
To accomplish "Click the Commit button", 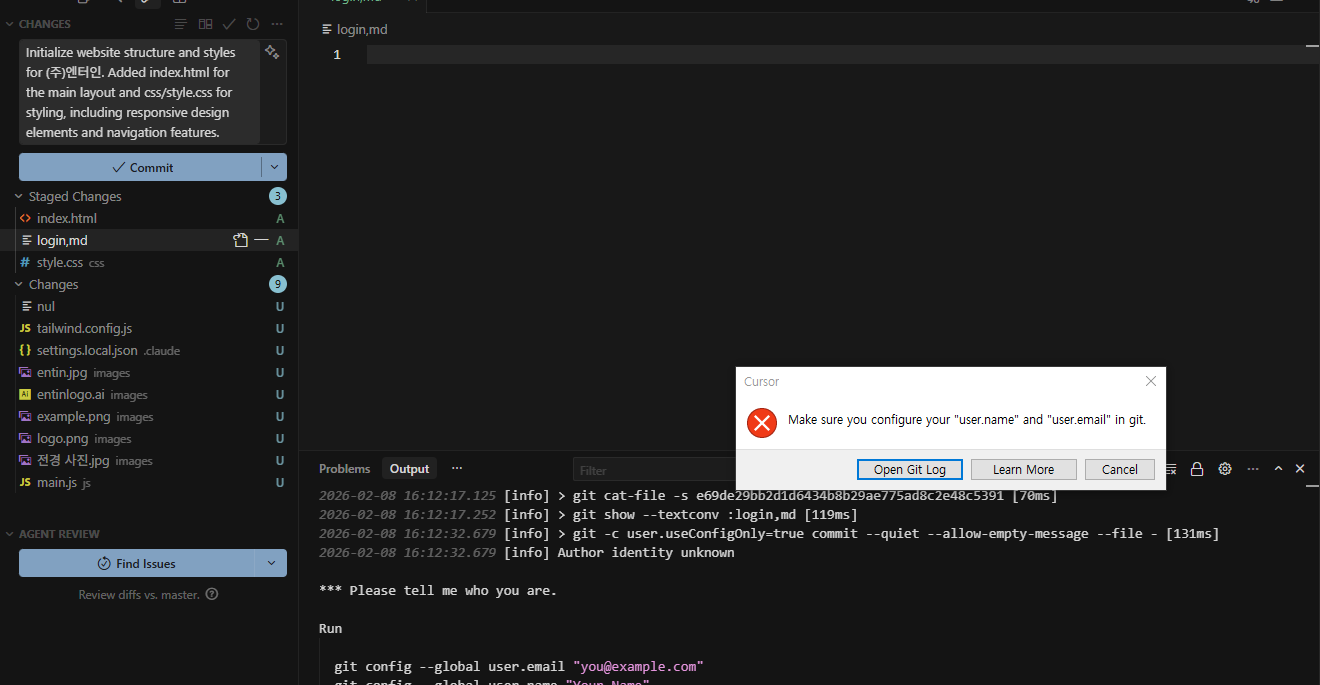I will coord(140,167).
